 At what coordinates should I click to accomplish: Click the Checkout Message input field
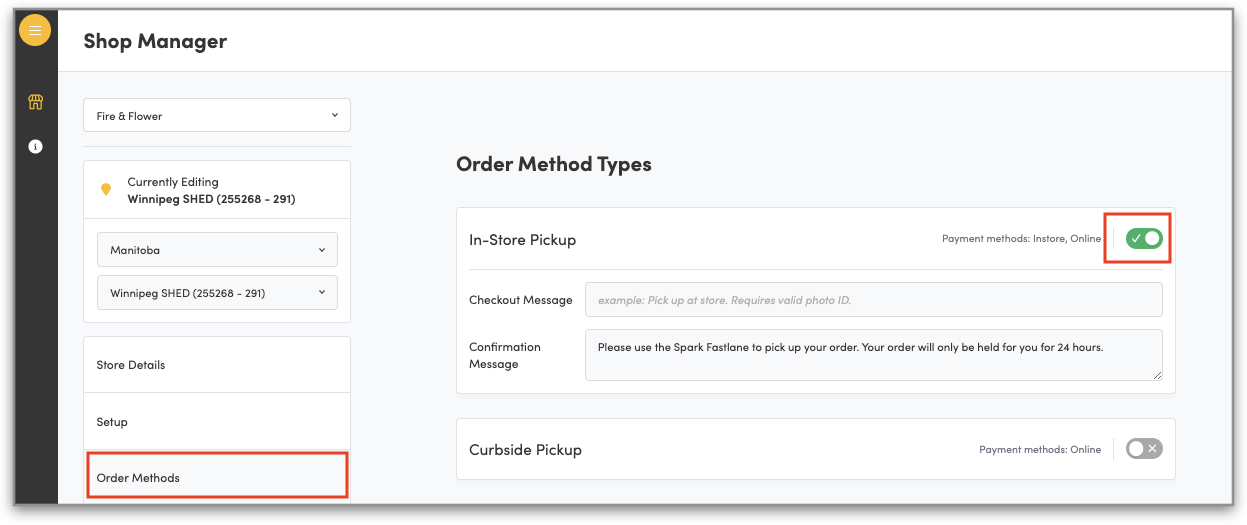(873, 299)
